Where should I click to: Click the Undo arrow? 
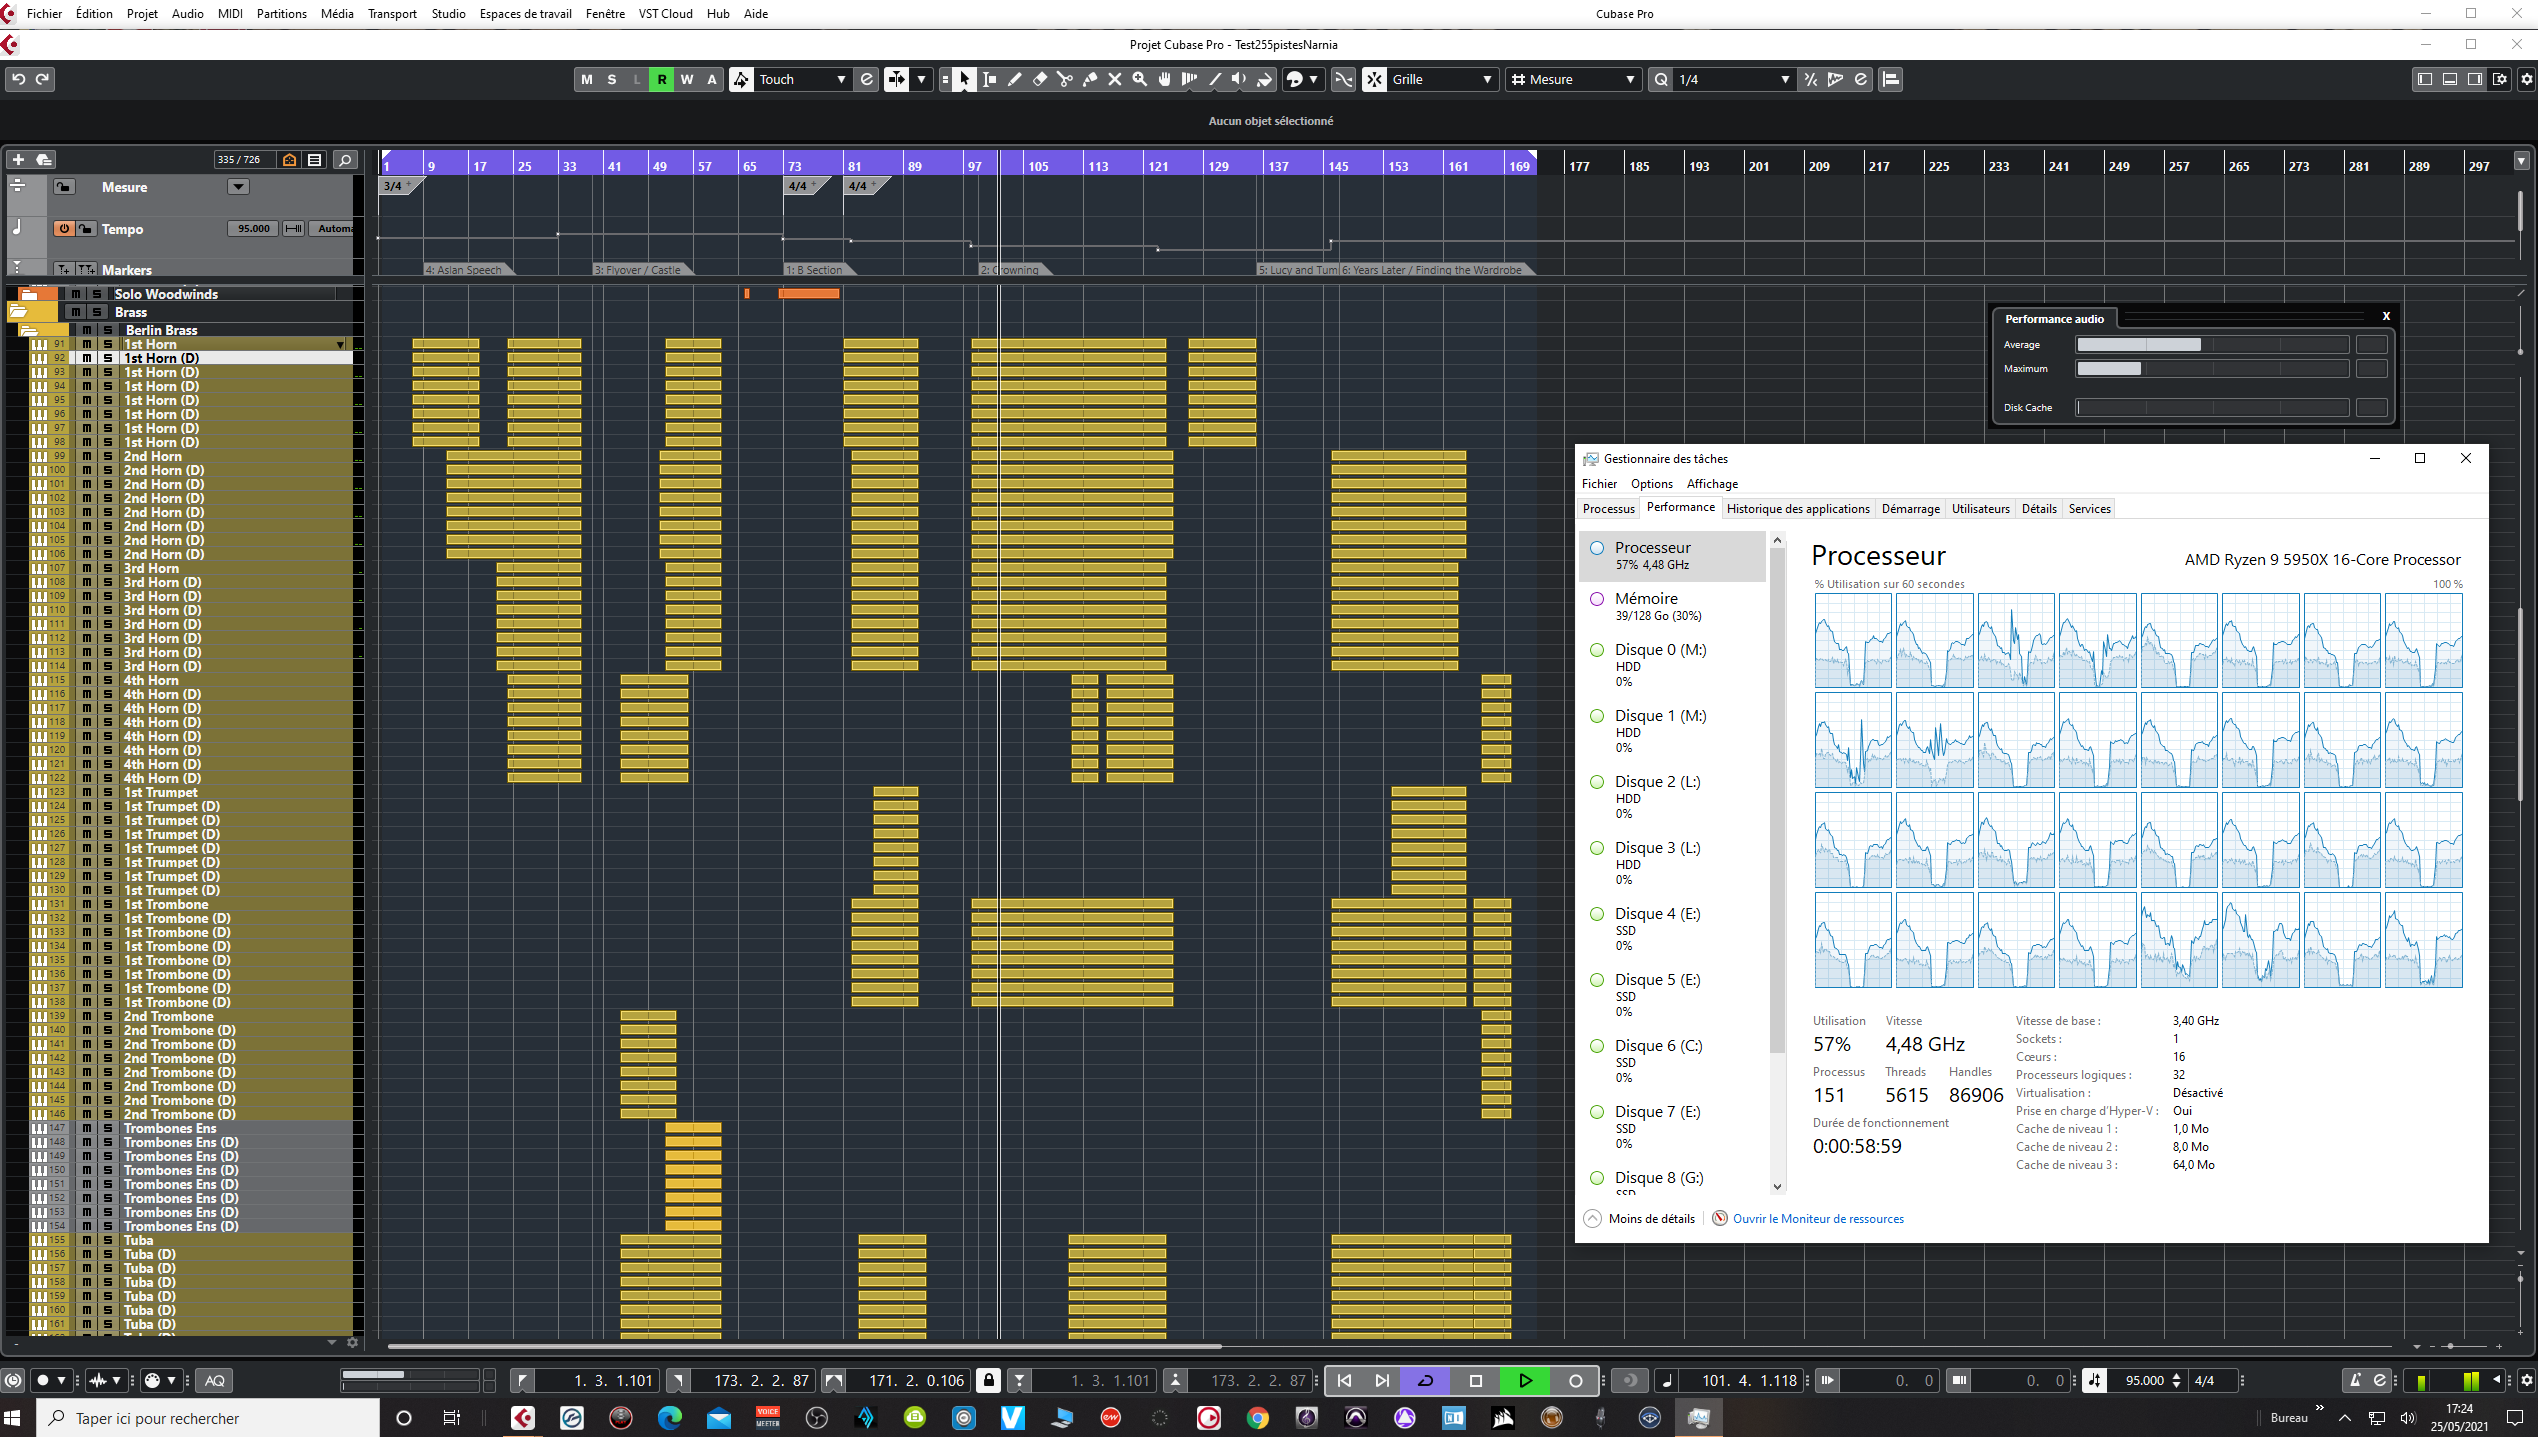coord(18,79)
